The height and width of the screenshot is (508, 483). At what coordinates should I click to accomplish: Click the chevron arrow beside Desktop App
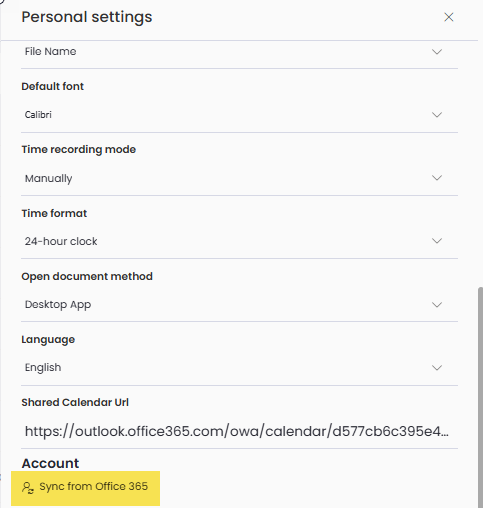[437, 304]
